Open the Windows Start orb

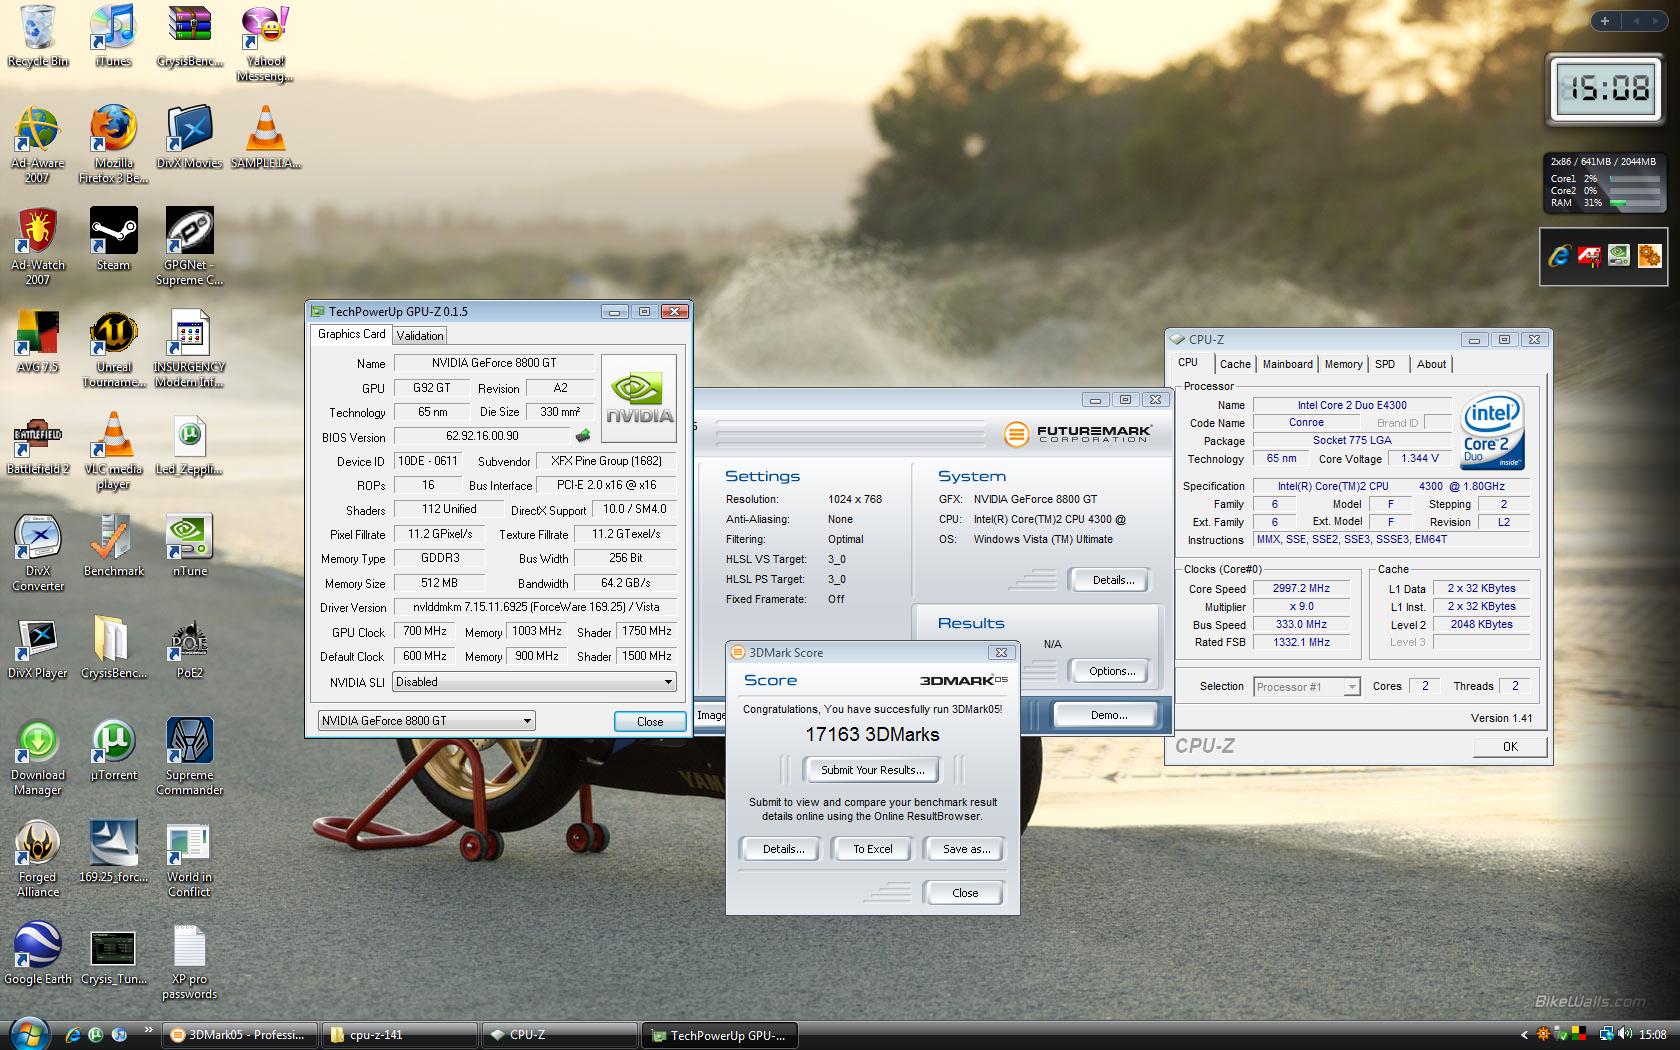27,1032
